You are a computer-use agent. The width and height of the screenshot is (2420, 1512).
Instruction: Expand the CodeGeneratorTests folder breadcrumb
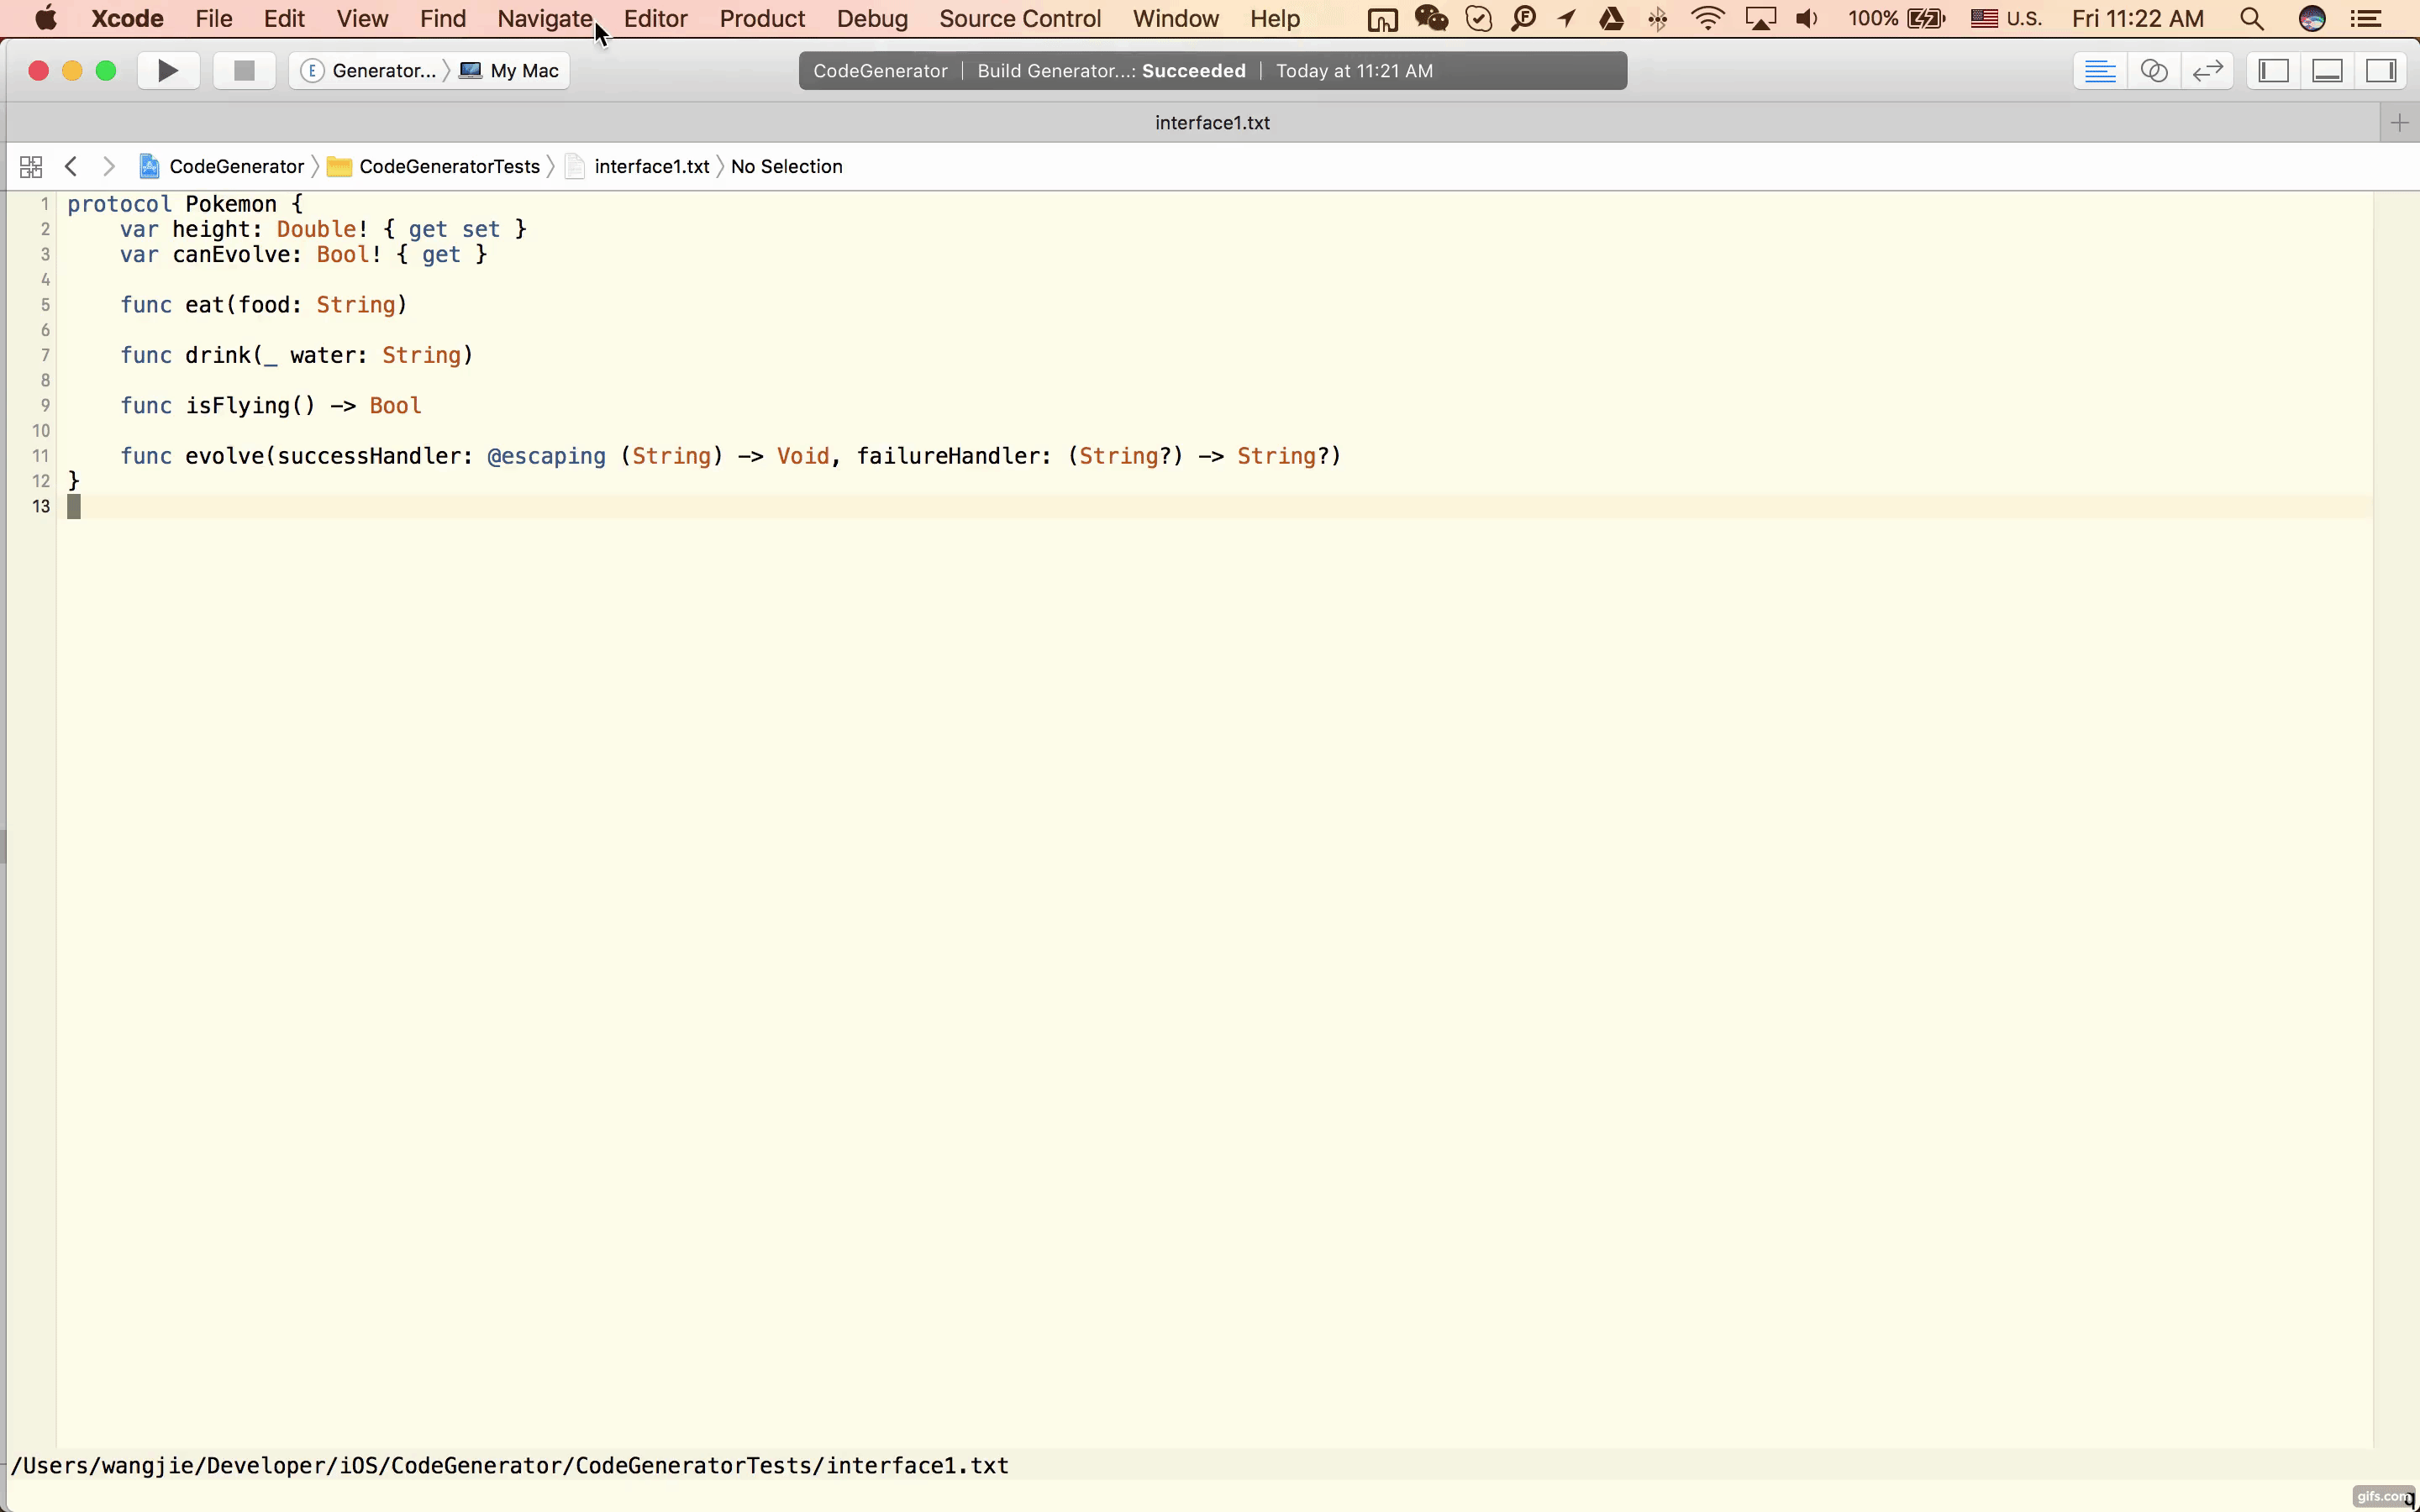pos(450,165)
